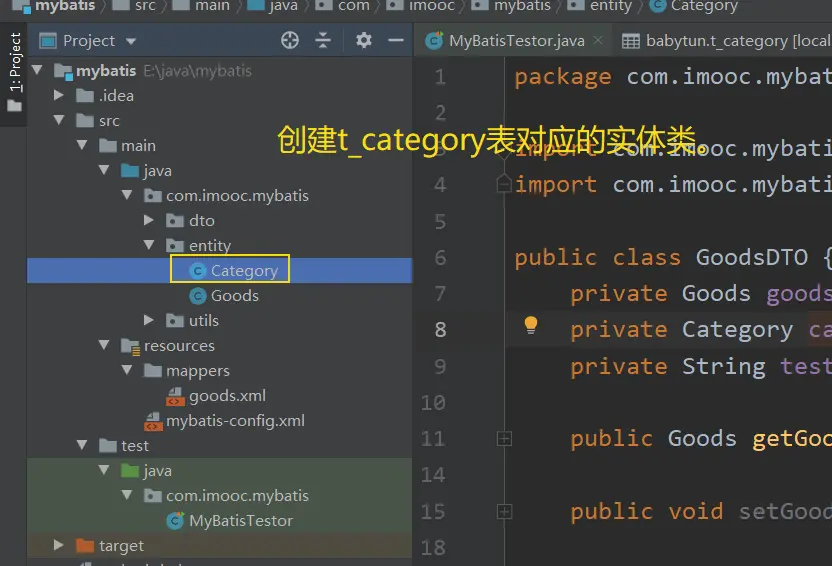This screenshot has width=832, height=566.
Task: Open Project panel settings gear
Action: 364,40
